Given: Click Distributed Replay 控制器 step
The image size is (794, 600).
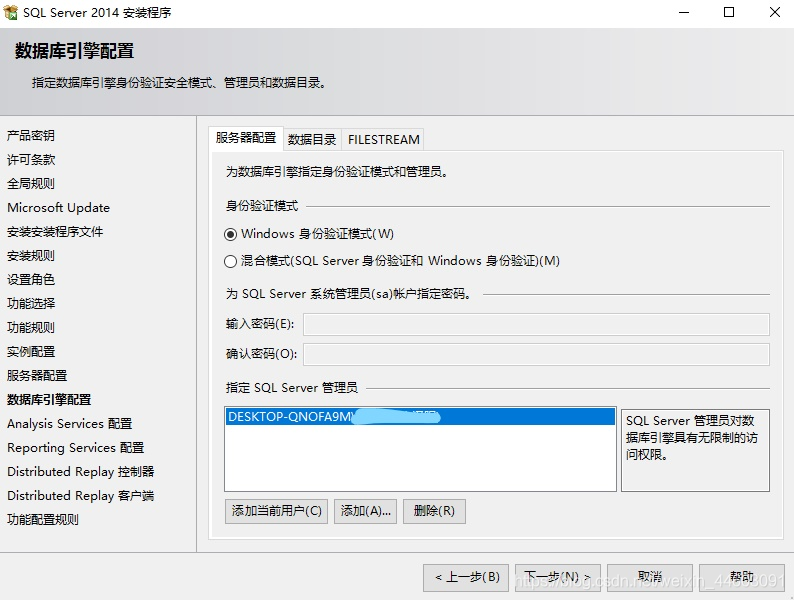Looking at the screenshot, I should pyautogui.click(x=81, y=472).
